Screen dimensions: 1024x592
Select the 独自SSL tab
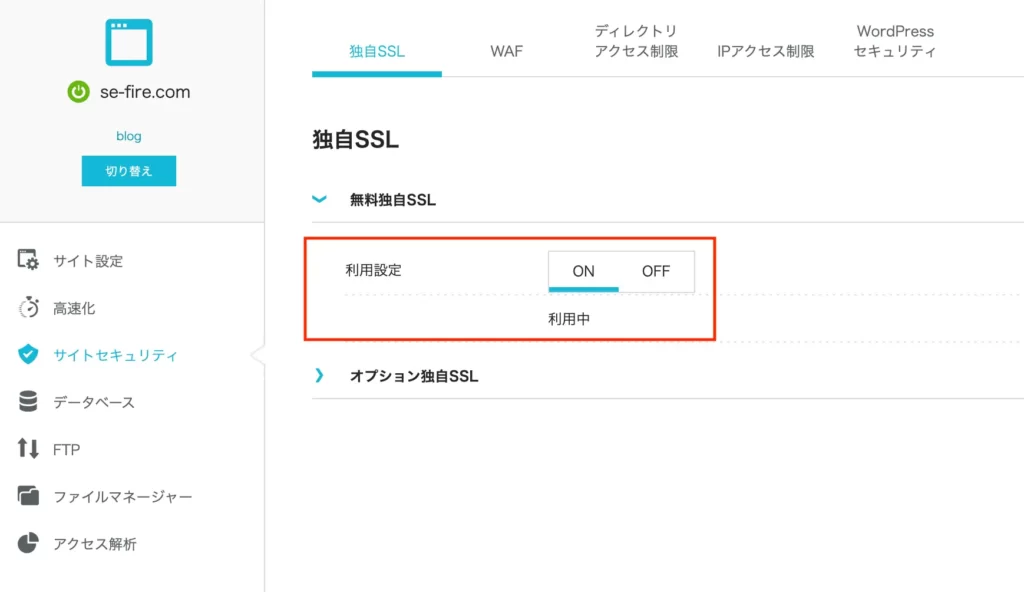377,51
